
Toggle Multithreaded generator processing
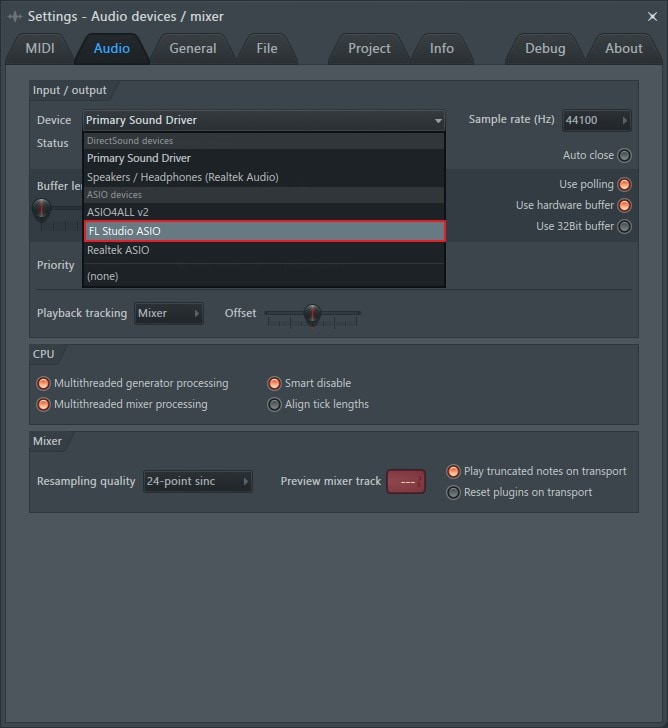pos(44,383)
